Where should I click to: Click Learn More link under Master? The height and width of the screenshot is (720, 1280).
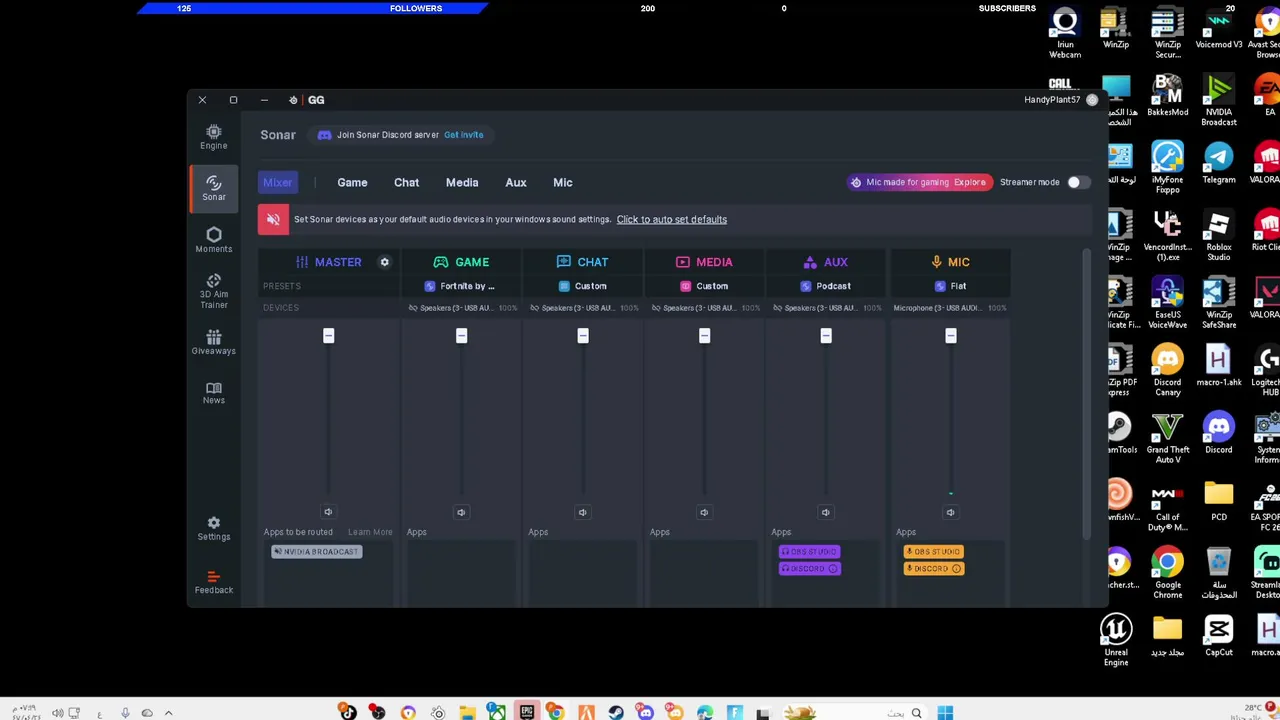(x=370, y=532)
